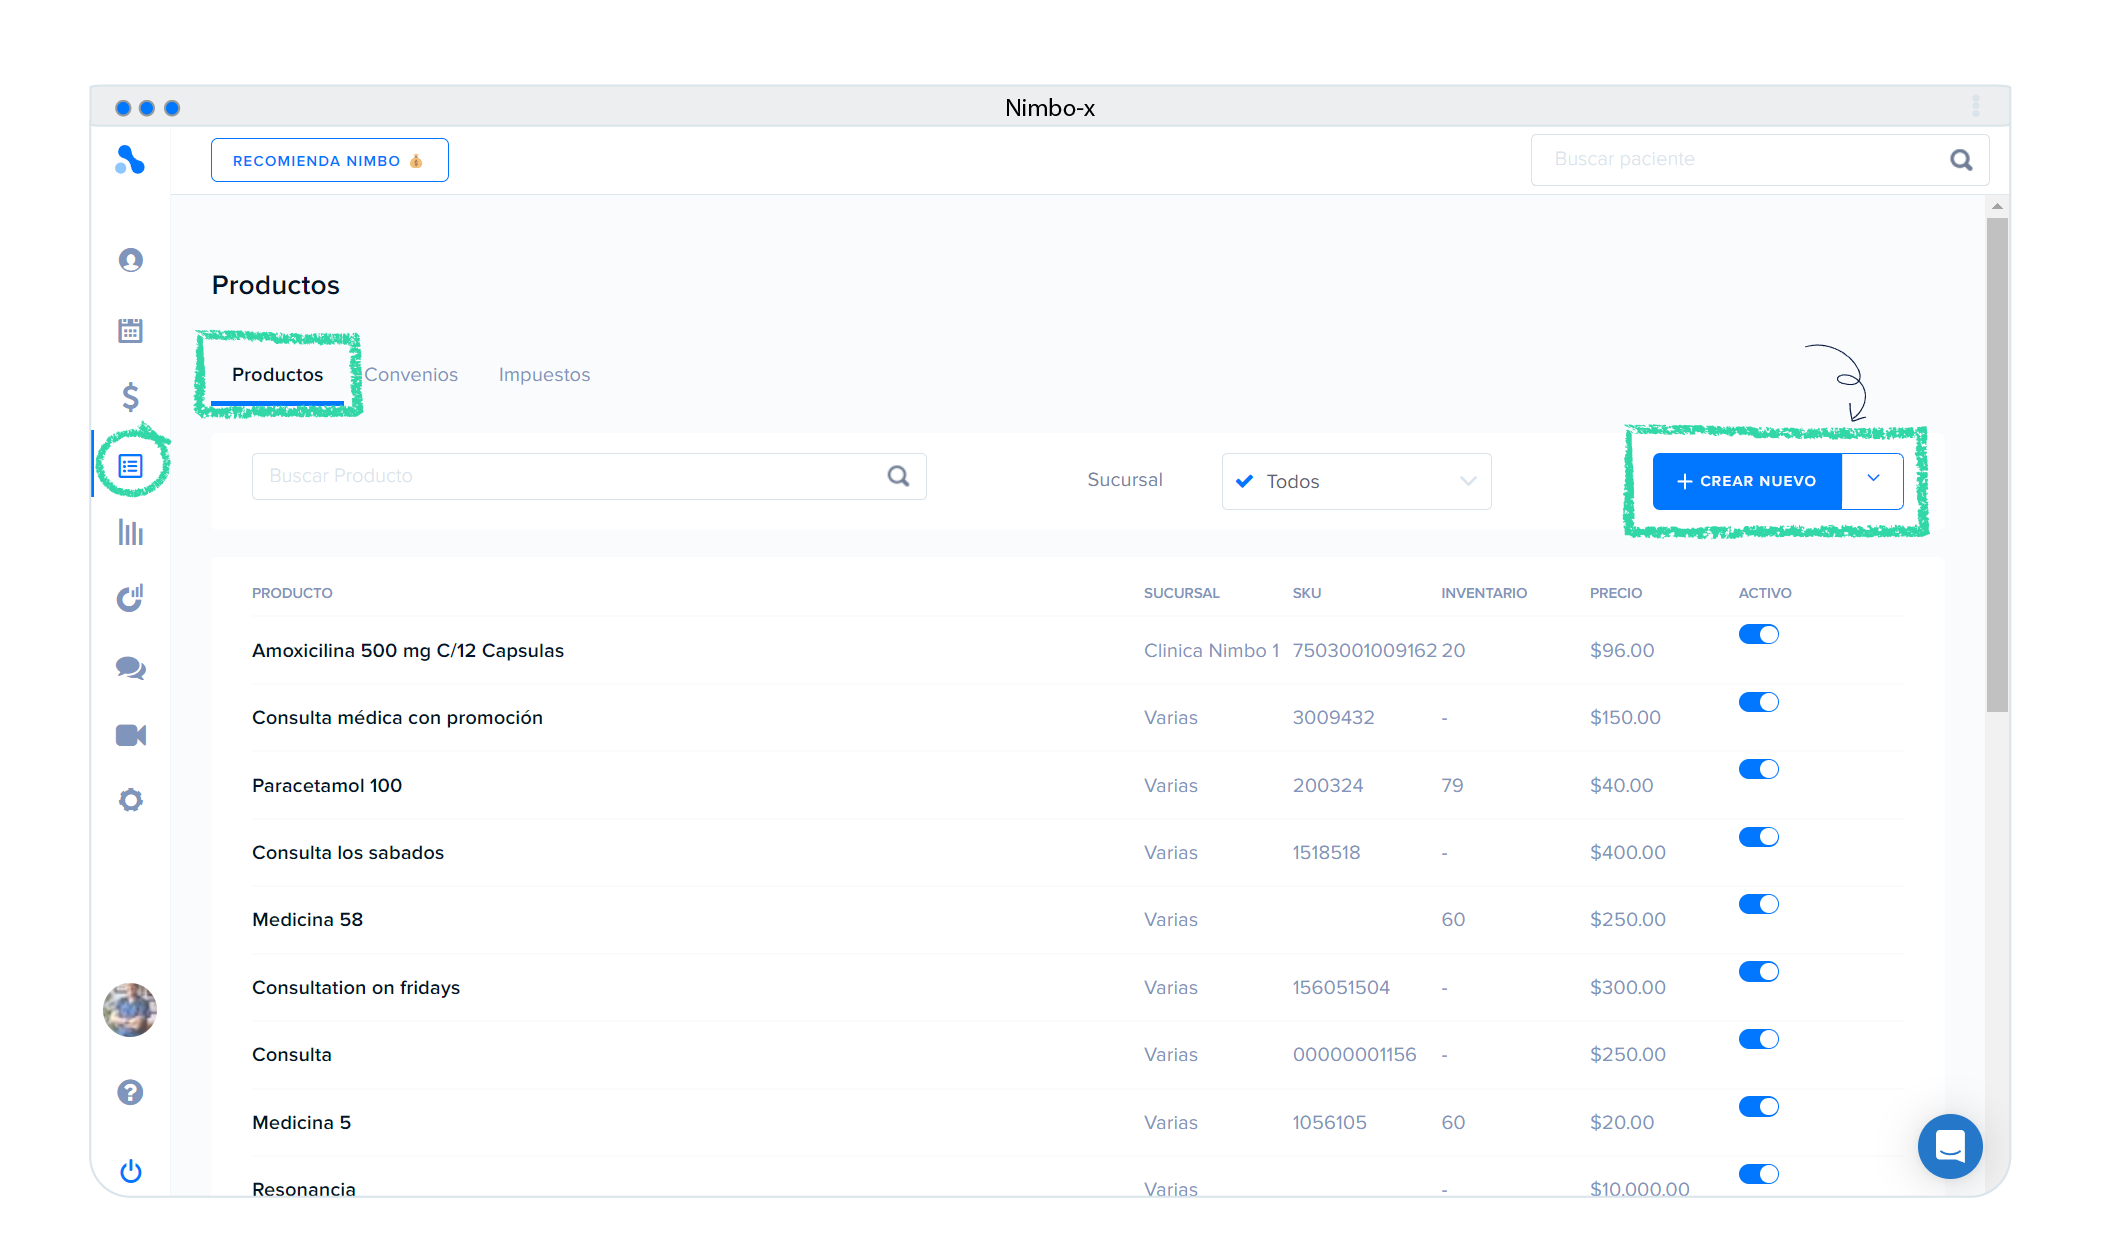This screenshot has height=1251, width=2101.
Task: Click the dollar sign billing icon
Action: (x=130, y=397)
